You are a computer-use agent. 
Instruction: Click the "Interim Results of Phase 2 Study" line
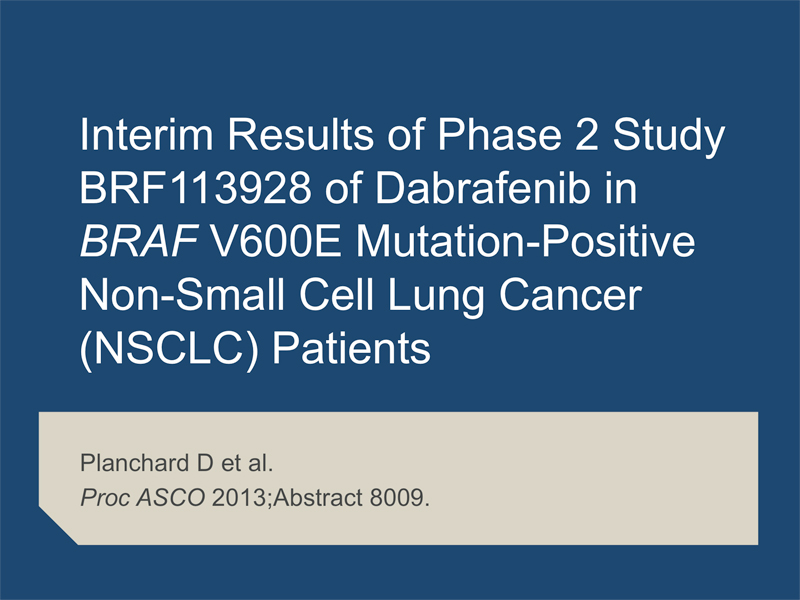click(x=402, y=135)
